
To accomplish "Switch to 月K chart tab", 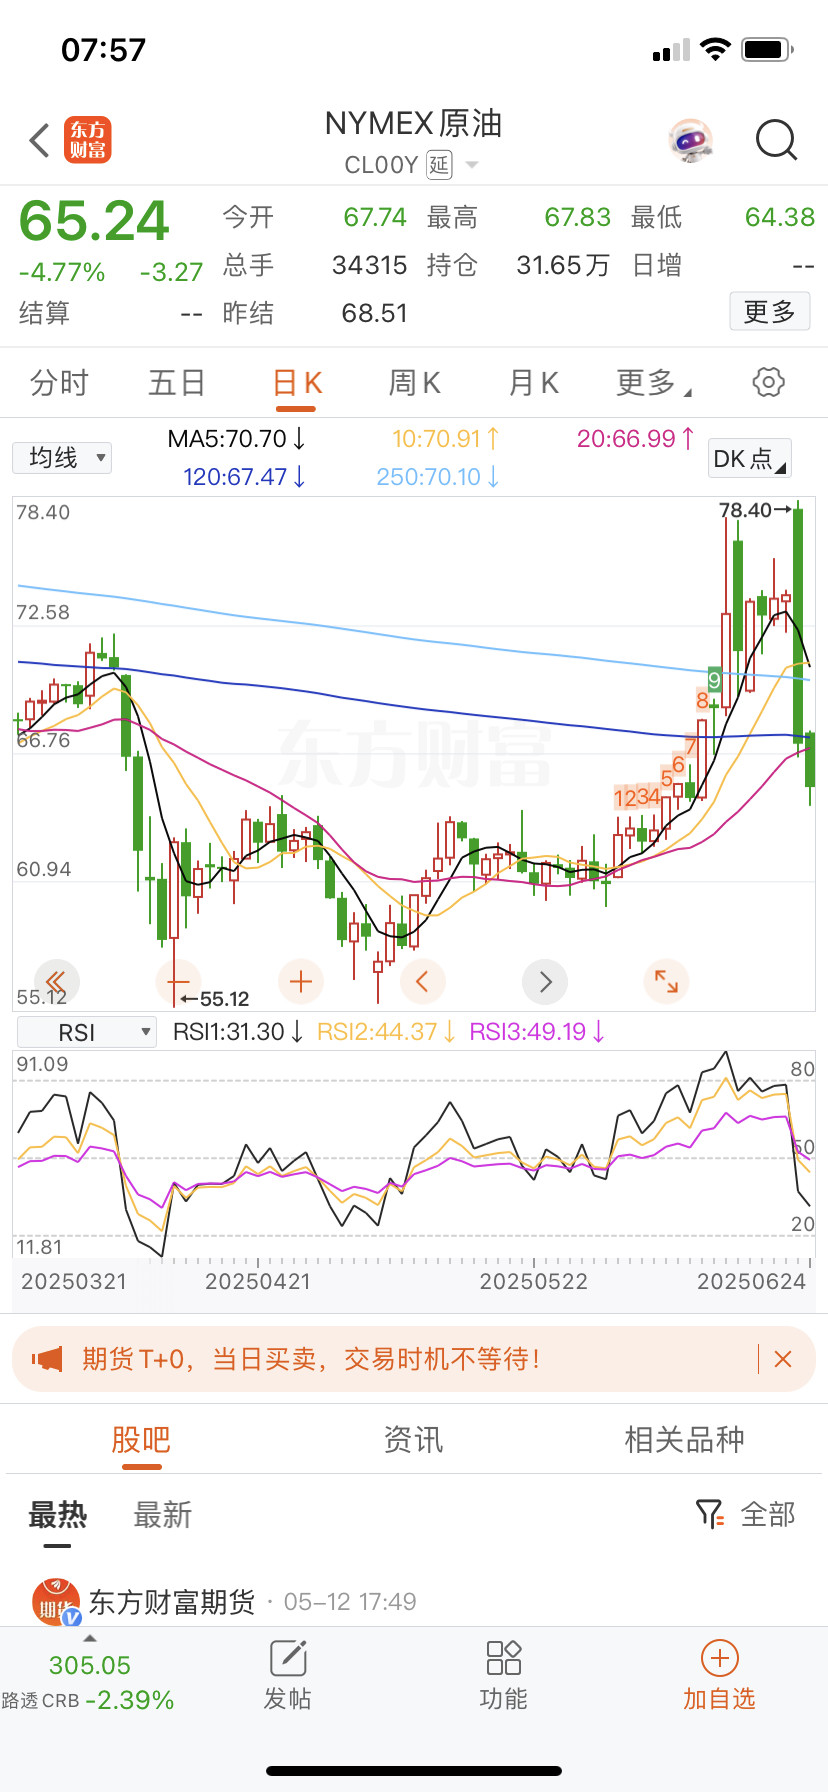I will tap(533, 383).
